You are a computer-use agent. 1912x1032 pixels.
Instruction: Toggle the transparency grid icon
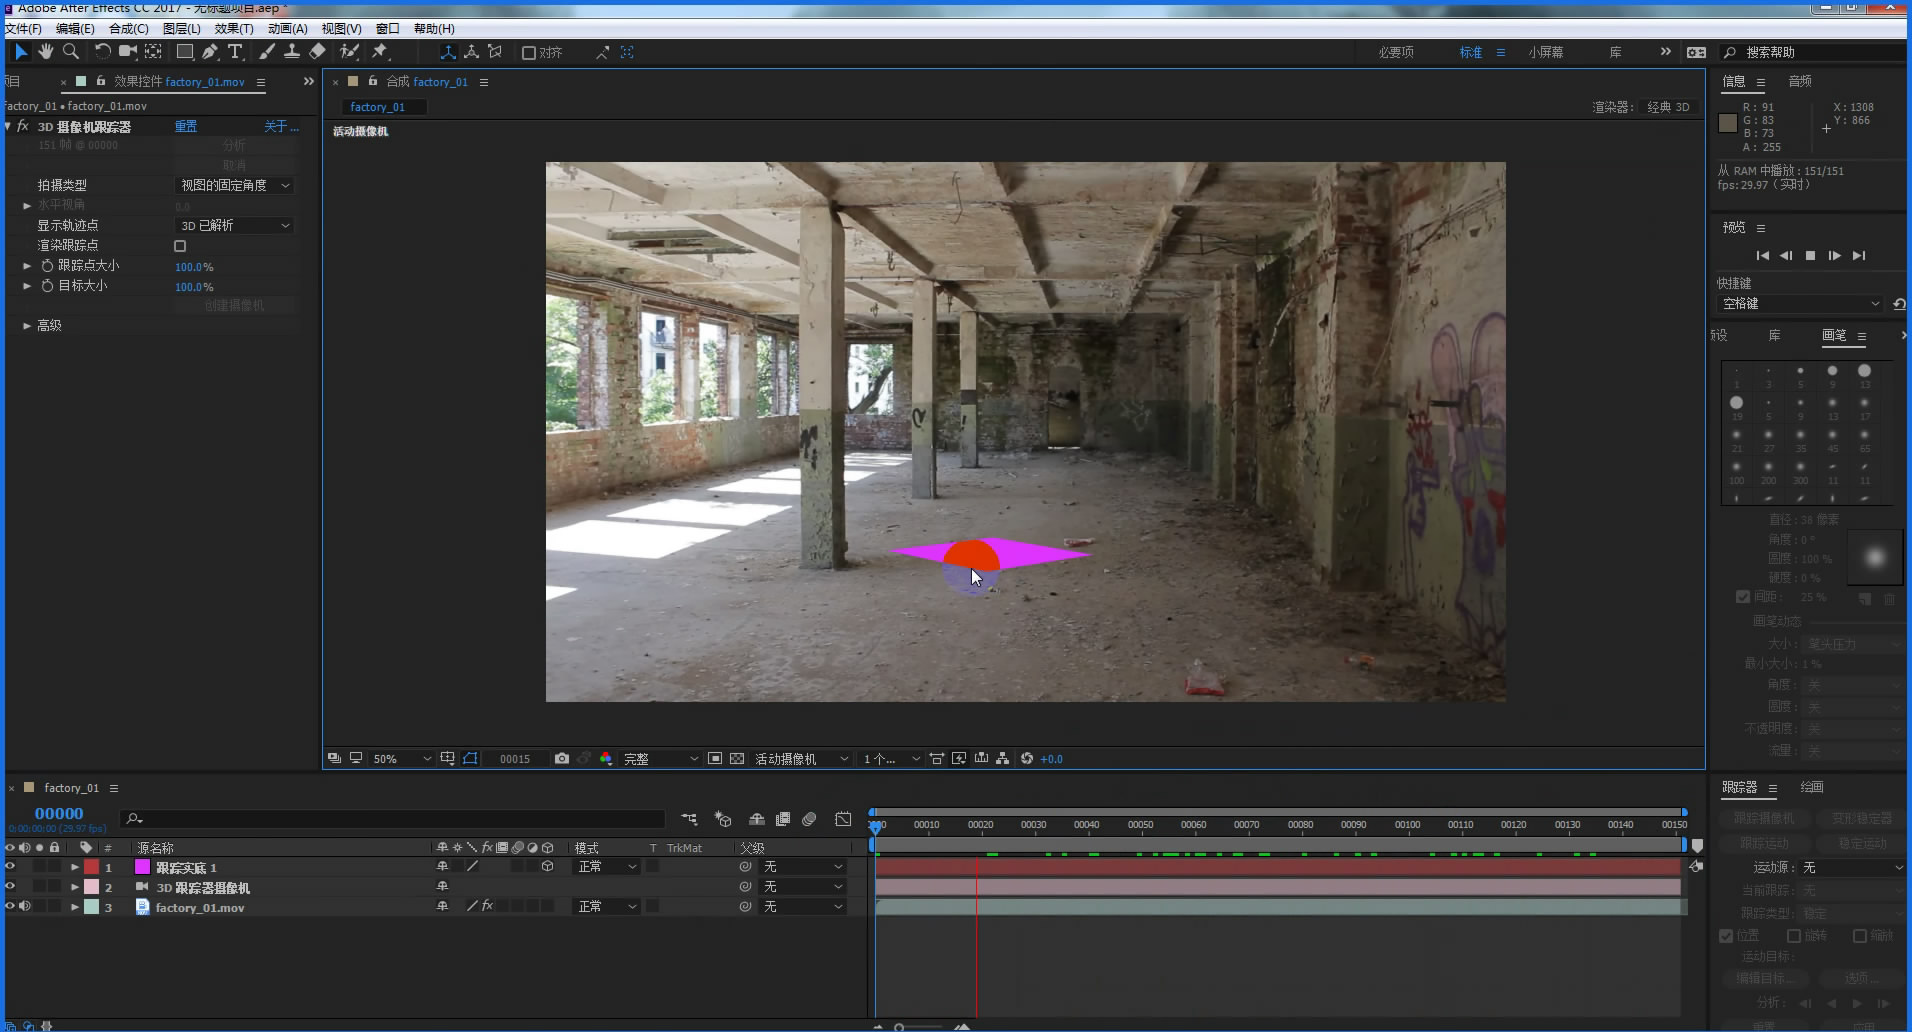pyautogui.click(x=737, y=759)
